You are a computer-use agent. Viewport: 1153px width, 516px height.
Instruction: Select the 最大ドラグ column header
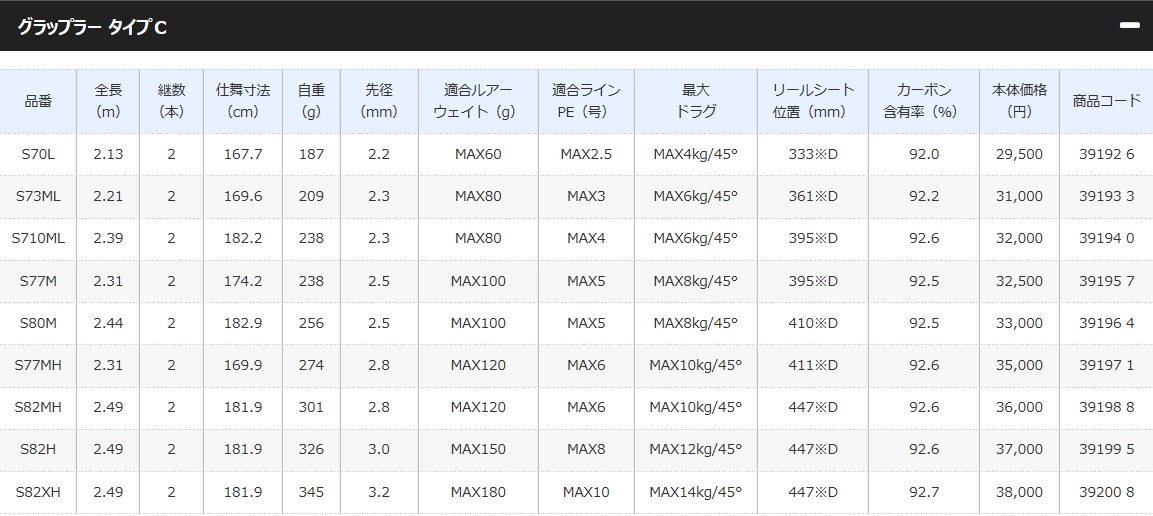(696, 101)
